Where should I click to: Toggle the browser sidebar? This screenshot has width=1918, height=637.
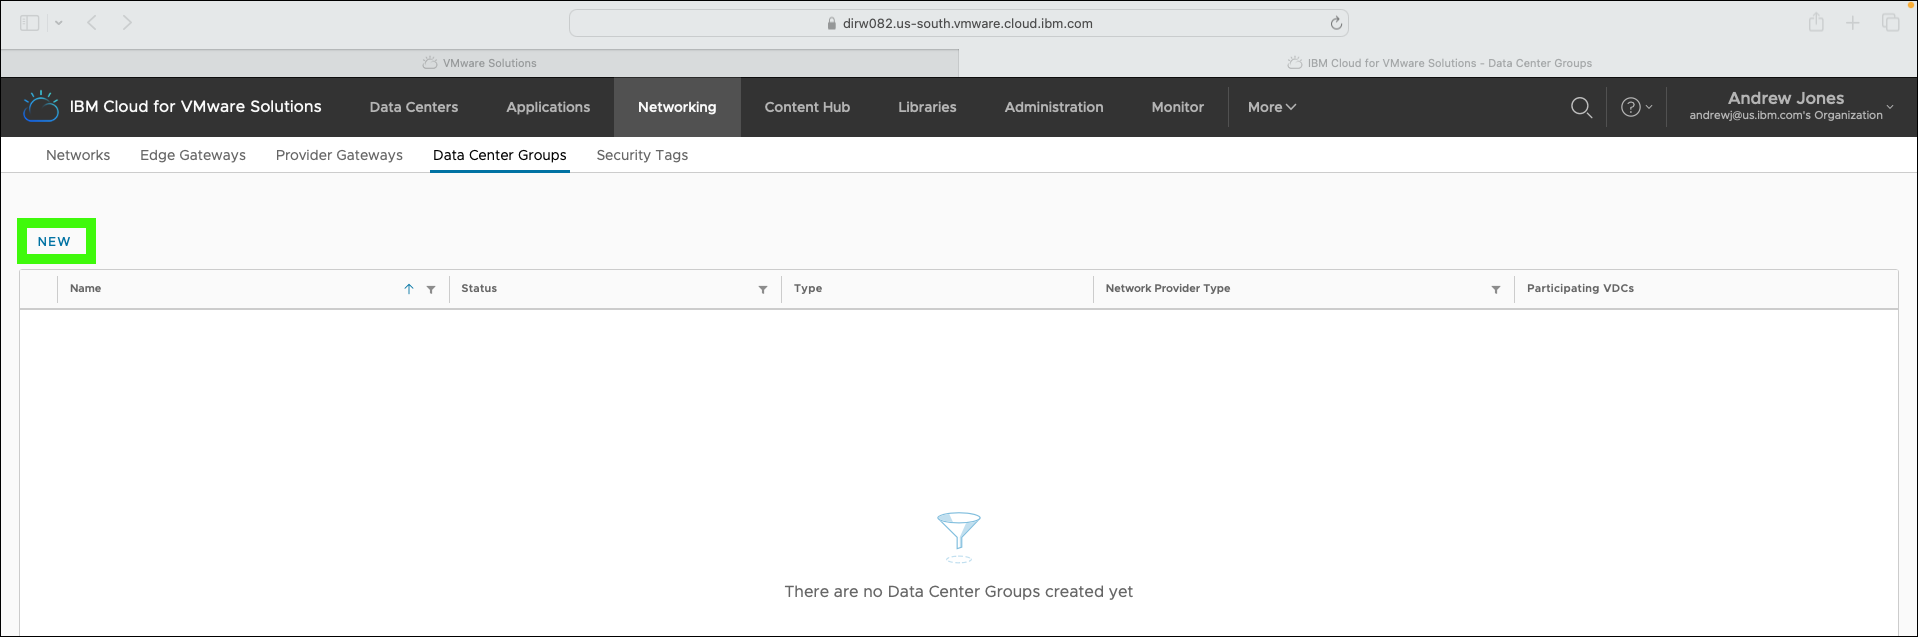coord(30,22)
